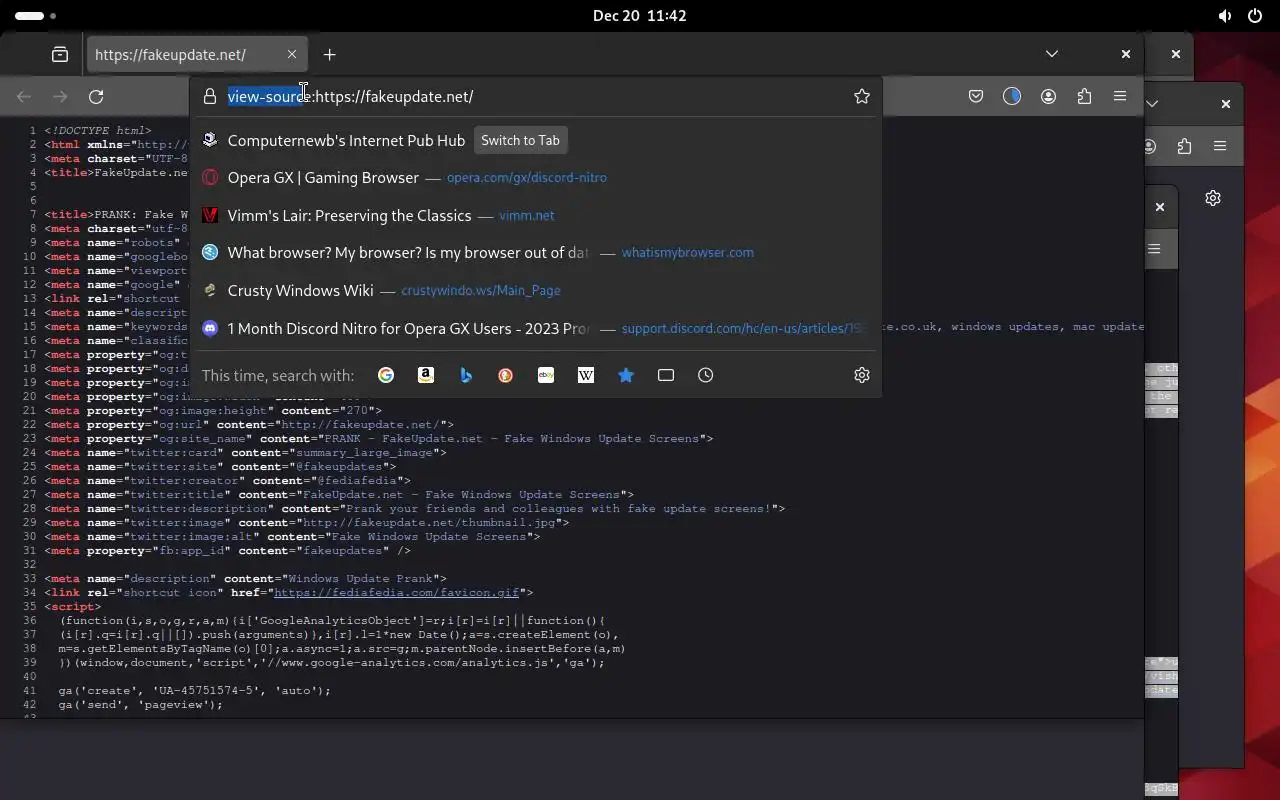
Task: Choose the Vimm's Lair suggestion
Action: 536,215
